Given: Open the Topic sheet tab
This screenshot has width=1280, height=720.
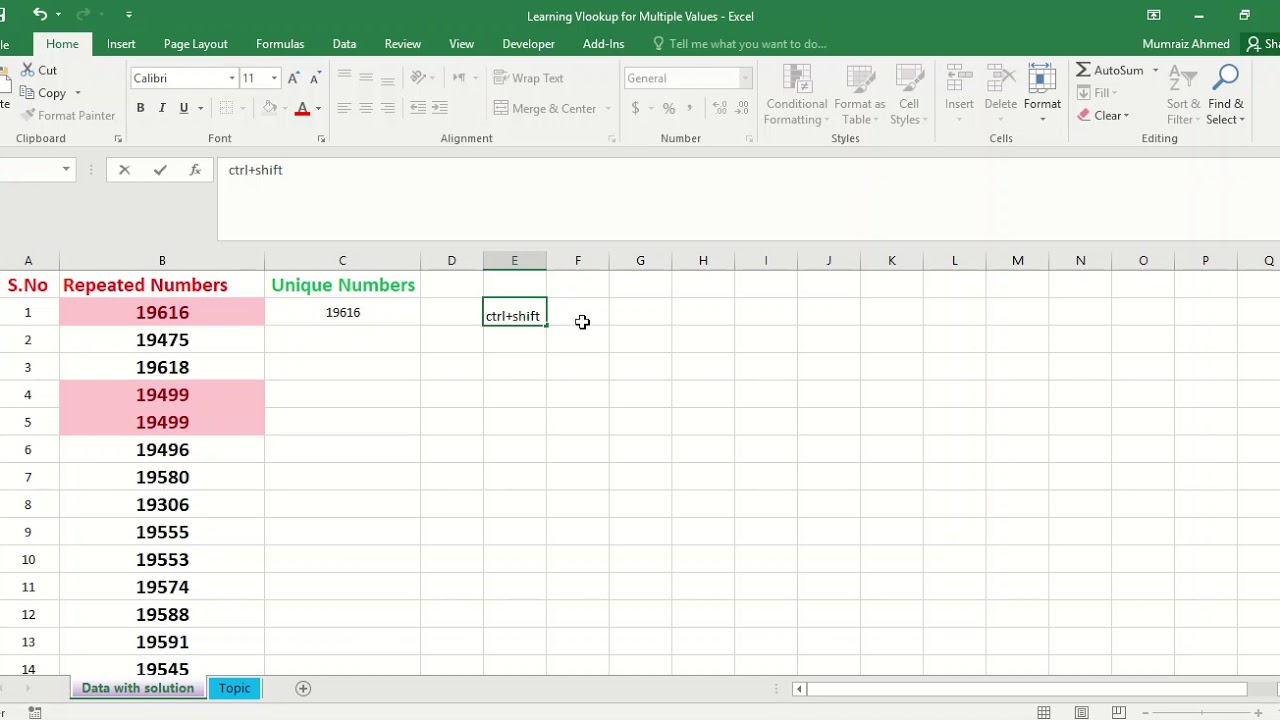Looking at the screenshot, I should point(234,688).
